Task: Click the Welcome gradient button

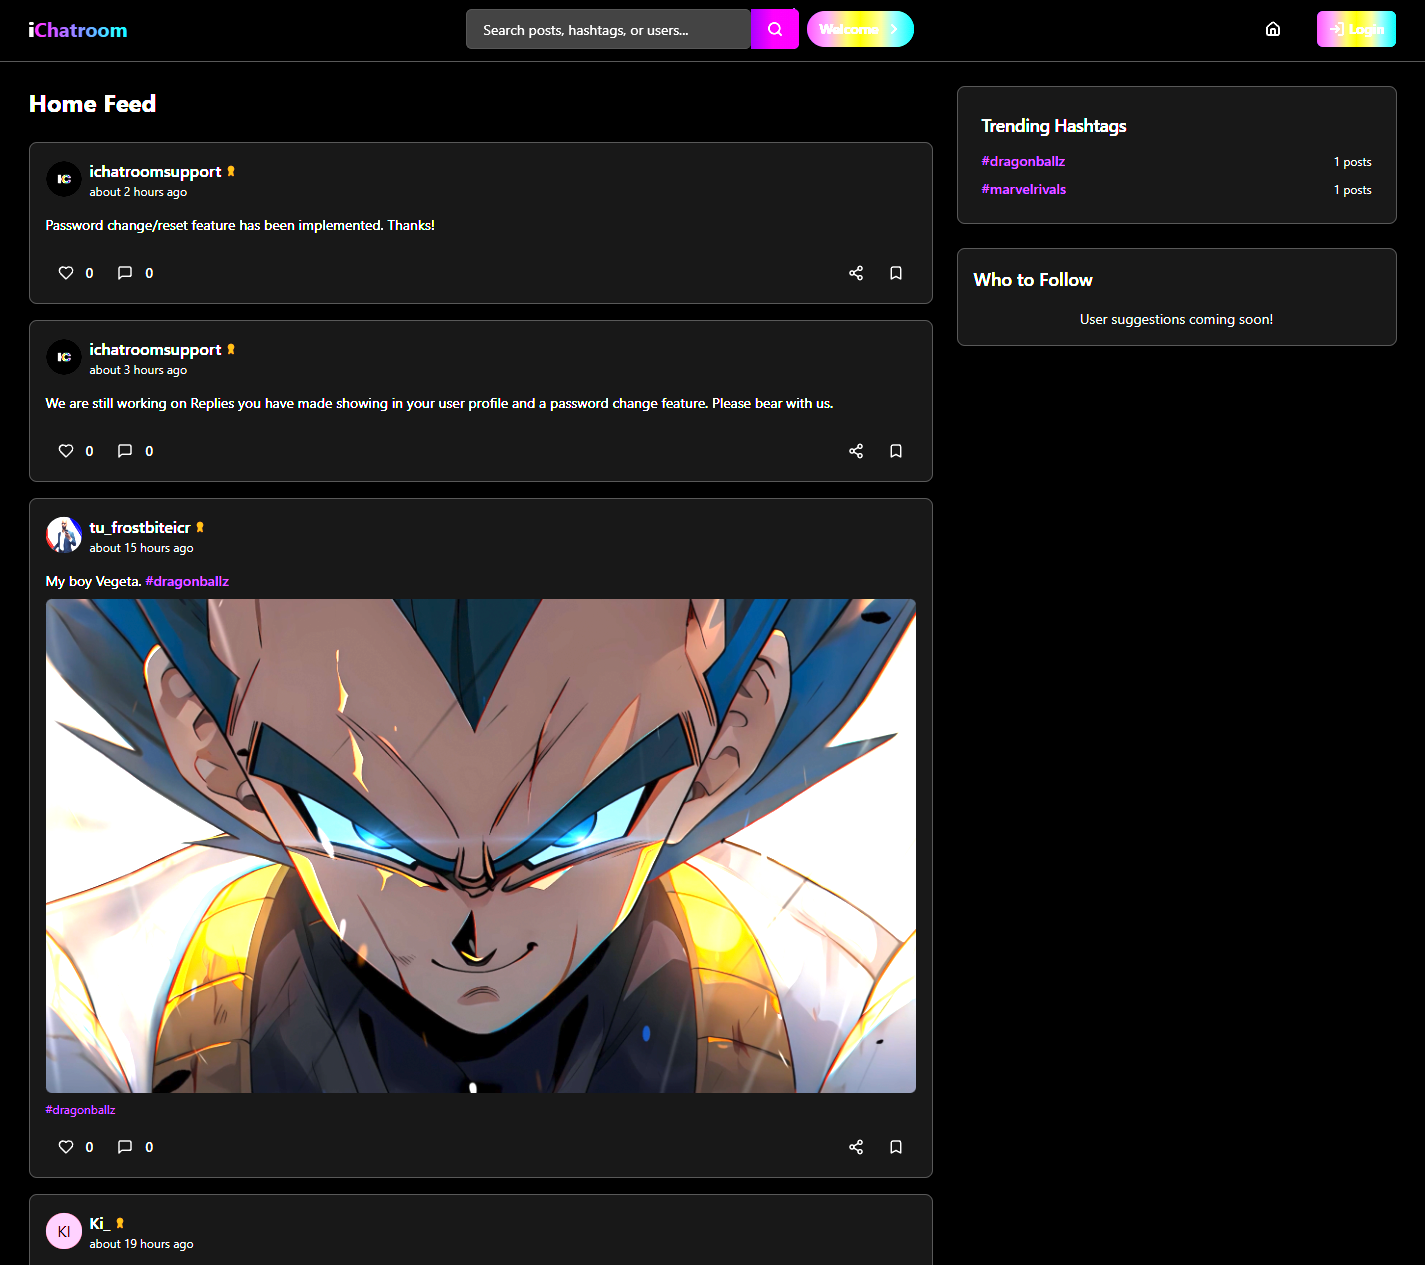Action: (860, 29)
